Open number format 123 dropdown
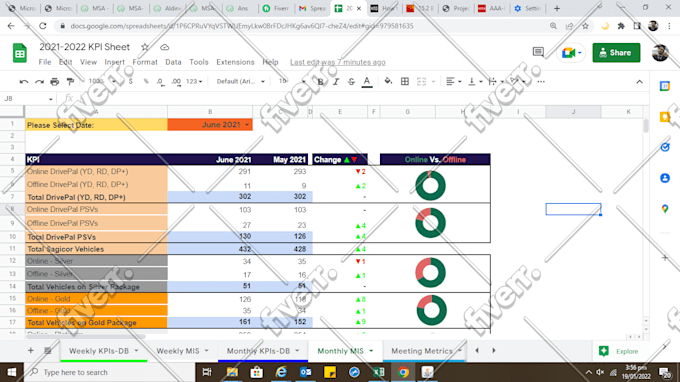 tap(194, 82)
